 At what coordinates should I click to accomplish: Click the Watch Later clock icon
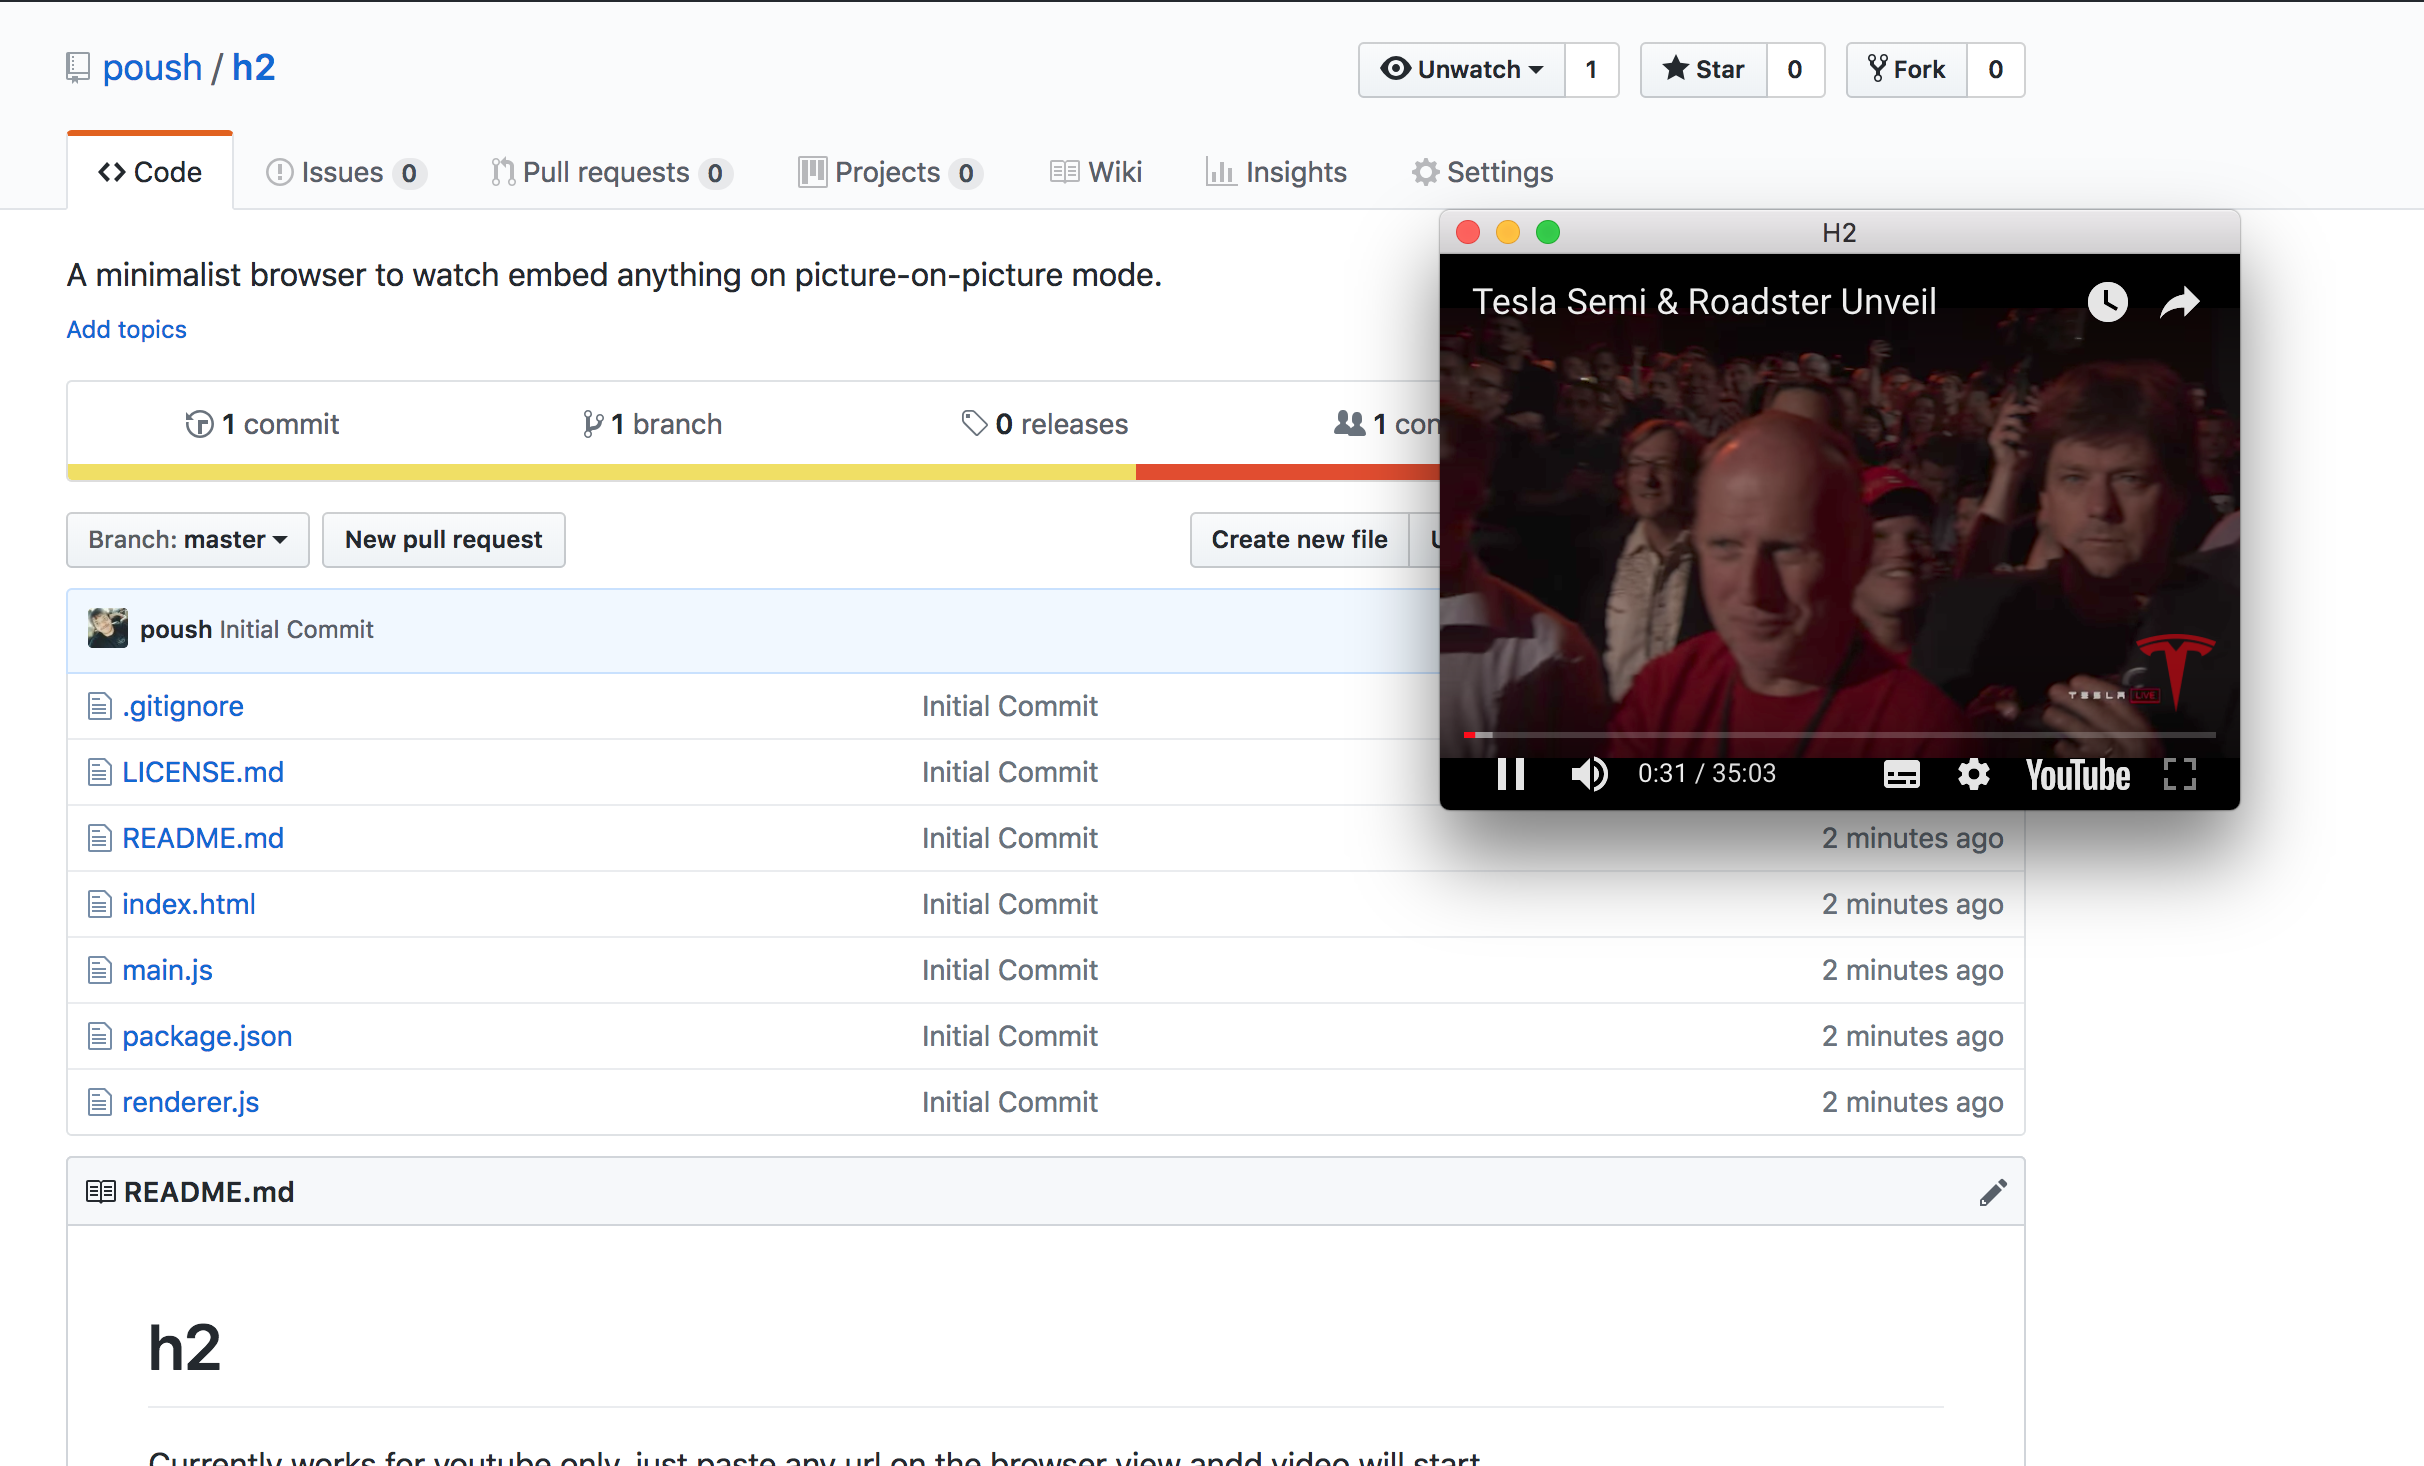[2107, 302]
